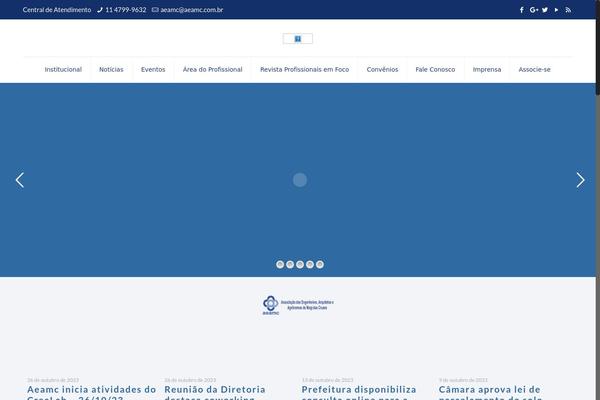Open the Twitter social icon

click(545, 10)
